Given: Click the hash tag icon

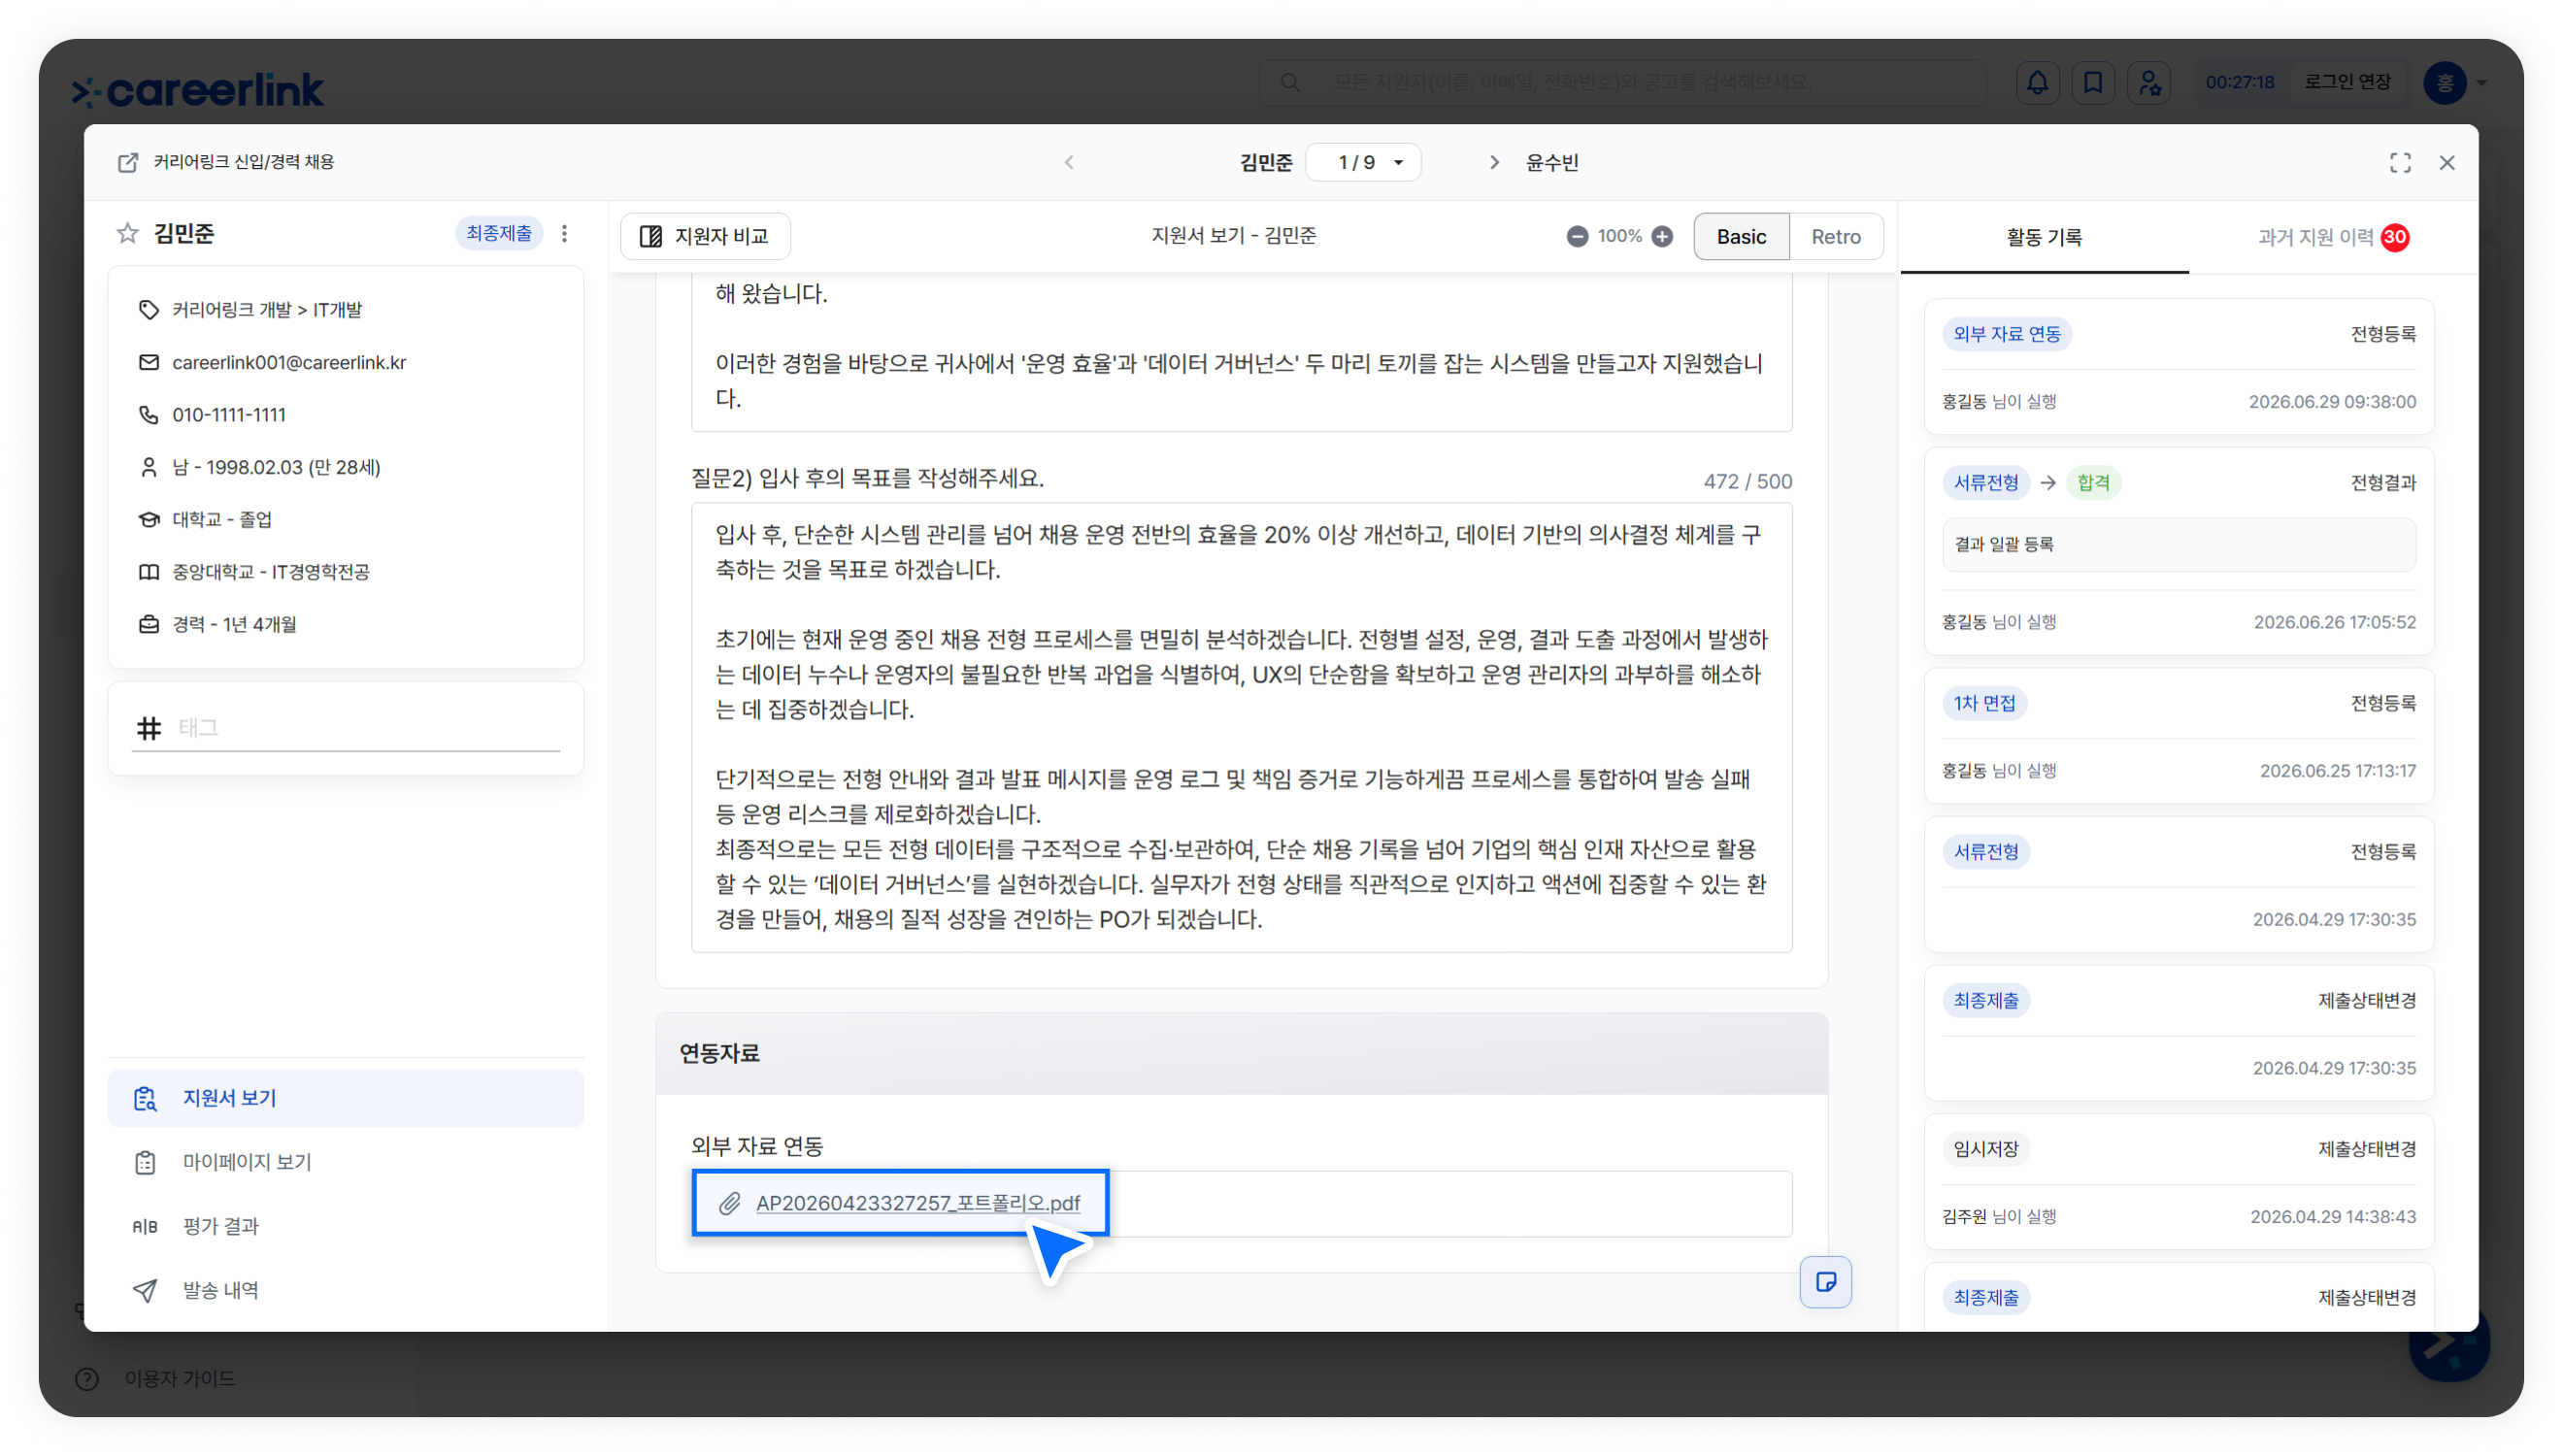Looking at the screenshot, I should coord(149,728).
